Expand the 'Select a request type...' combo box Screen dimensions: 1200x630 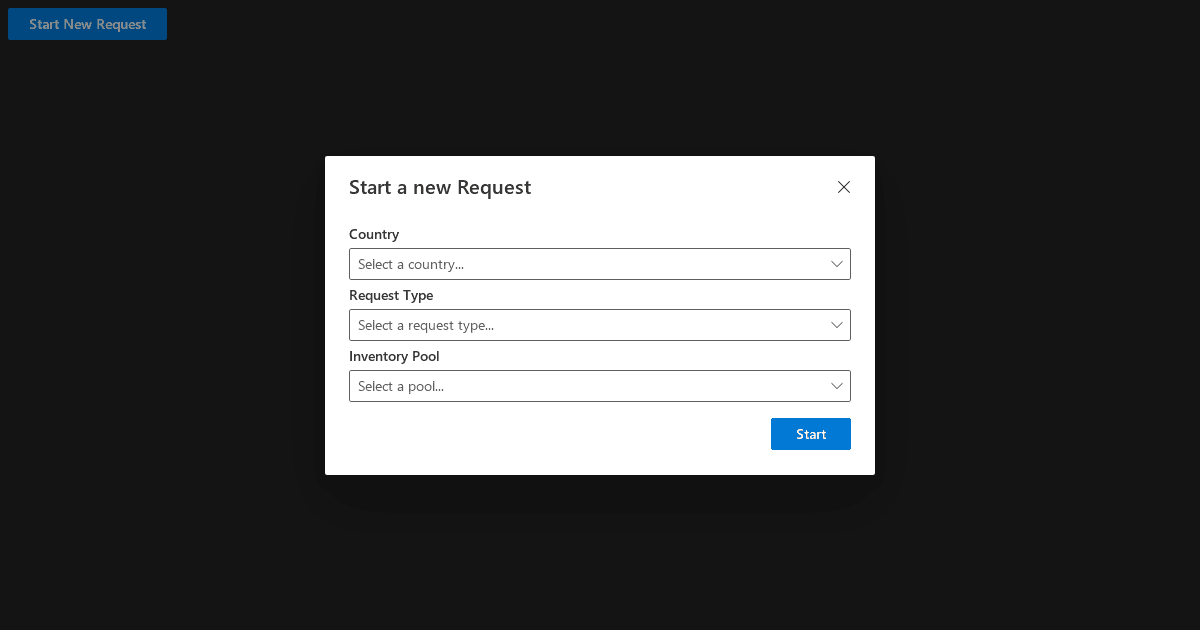click(600, 325)
